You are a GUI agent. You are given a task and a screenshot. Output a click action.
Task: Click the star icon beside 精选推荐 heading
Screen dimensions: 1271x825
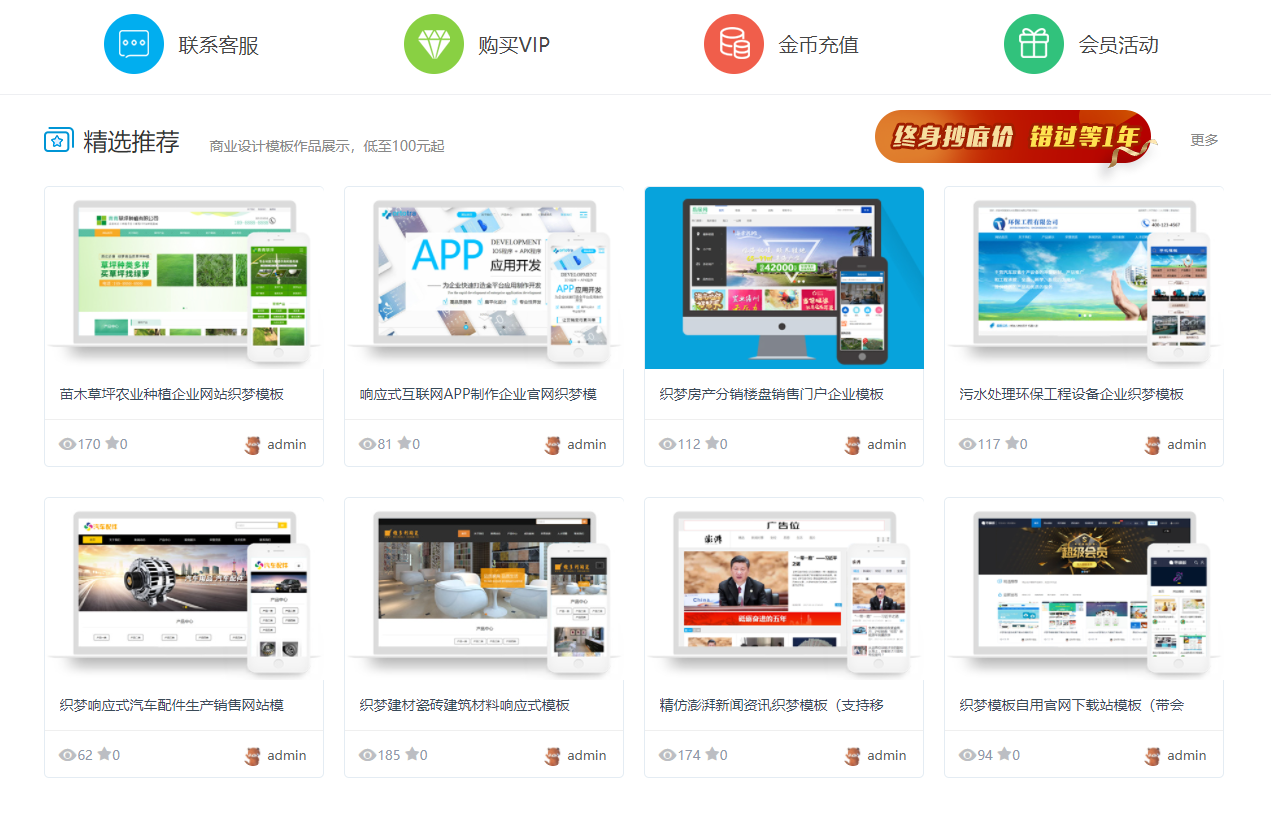point(58,141)
